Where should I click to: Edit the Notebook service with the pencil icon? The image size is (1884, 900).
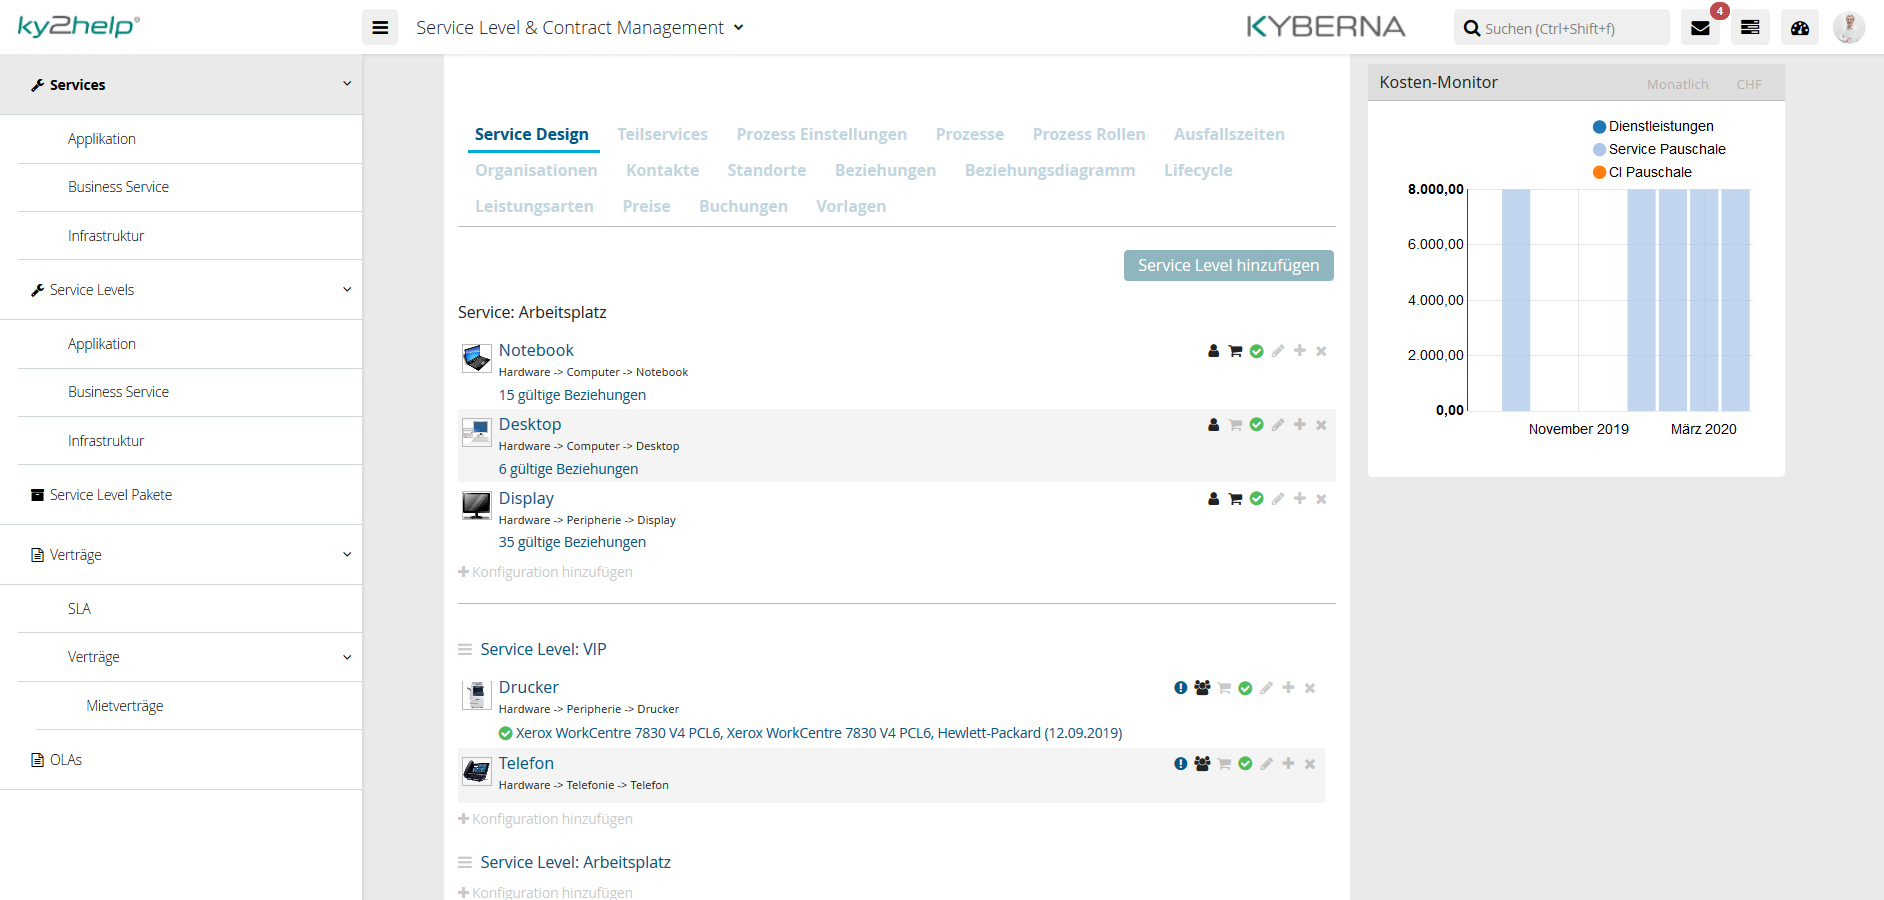1278,351
